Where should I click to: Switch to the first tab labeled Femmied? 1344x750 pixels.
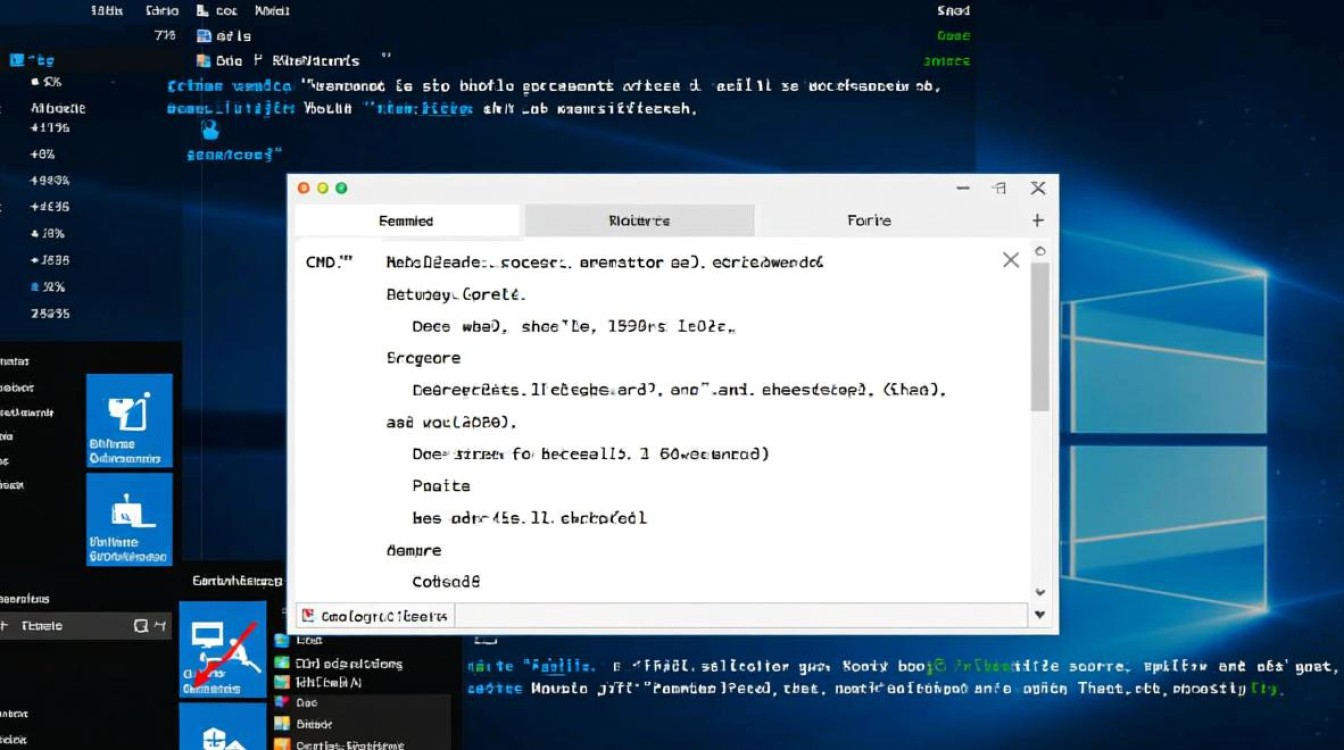coord(406,221)
